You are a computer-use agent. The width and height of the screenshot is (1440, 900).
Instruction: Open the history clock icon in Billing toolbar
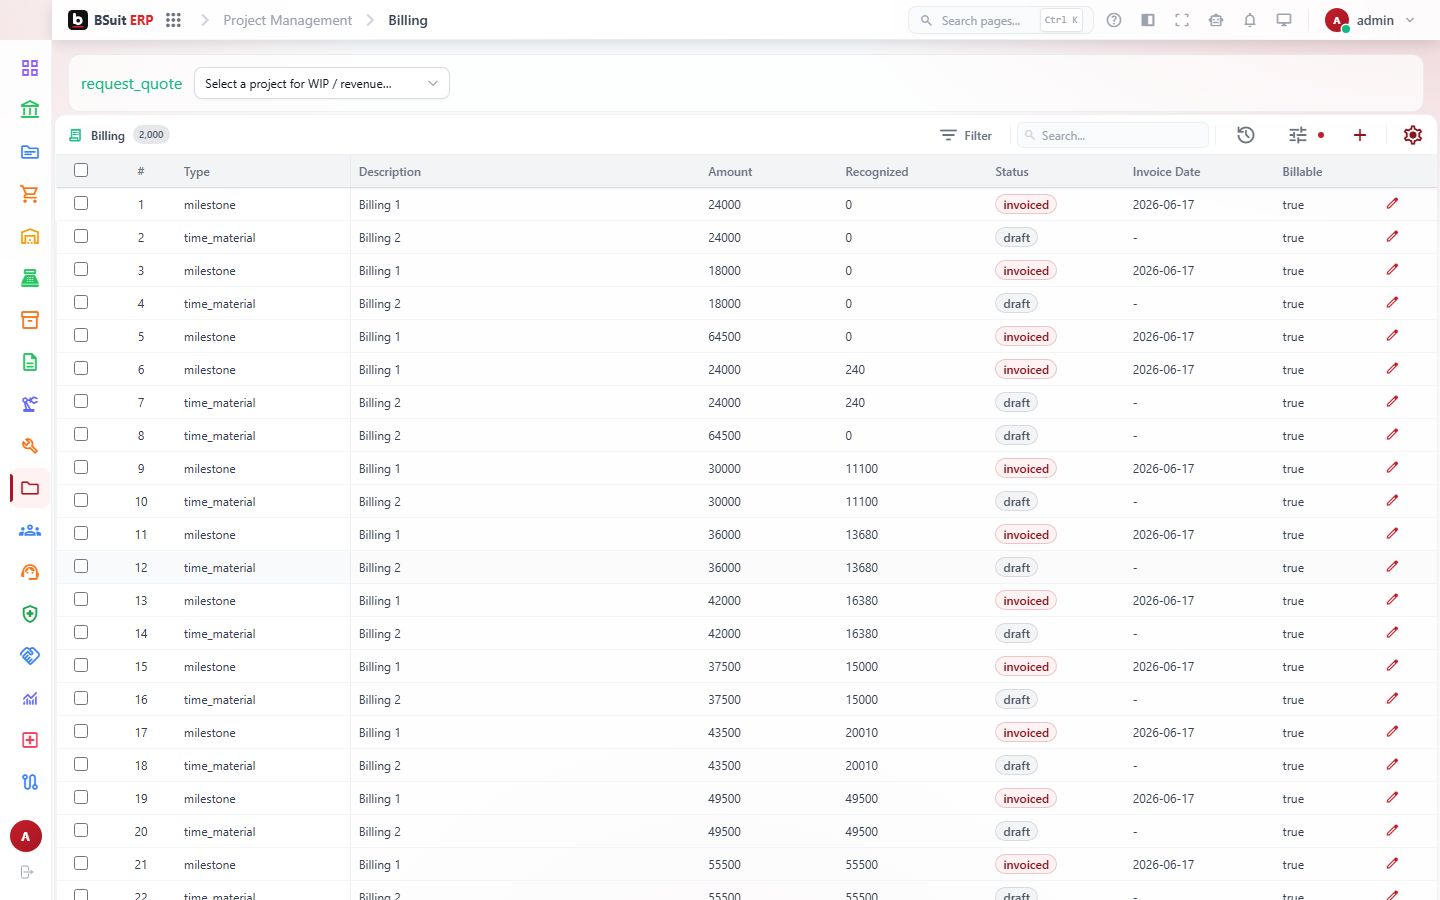(x=1246, y=135)
